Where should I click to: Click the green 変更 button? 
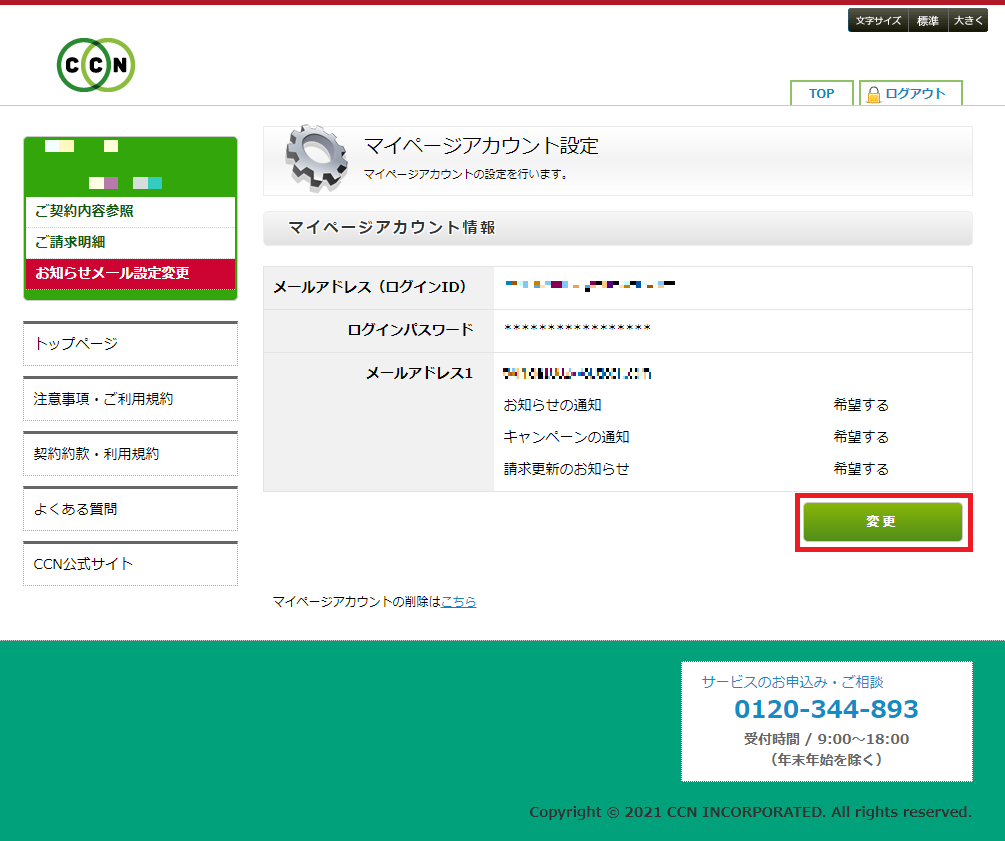tap(882, 521)
